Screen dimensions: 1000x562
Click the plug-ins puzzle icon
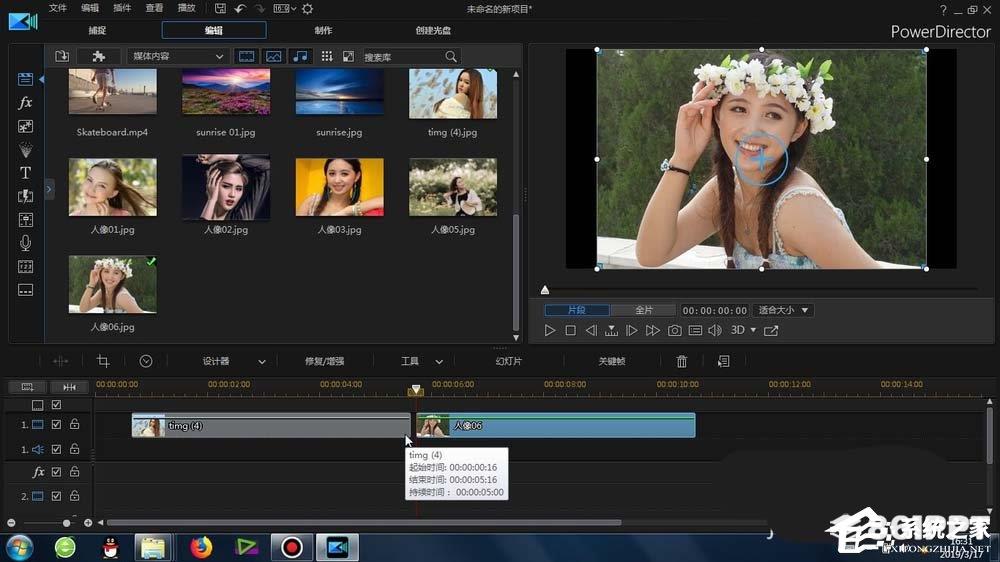[x=98, y=56]
